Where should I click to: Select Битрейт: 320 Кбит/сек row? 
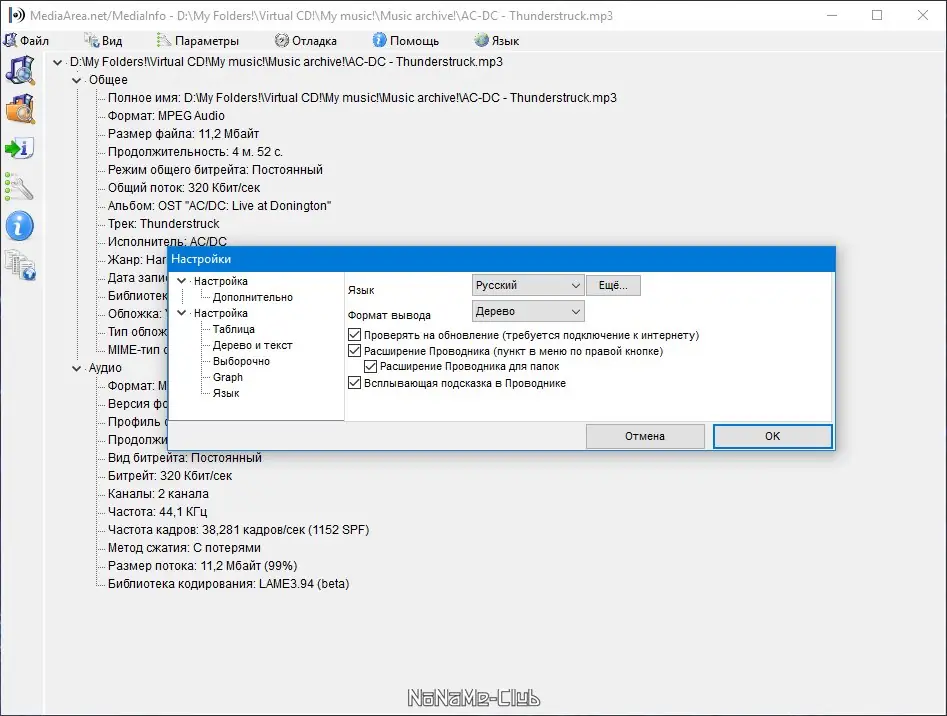click(x=170, y=476)
